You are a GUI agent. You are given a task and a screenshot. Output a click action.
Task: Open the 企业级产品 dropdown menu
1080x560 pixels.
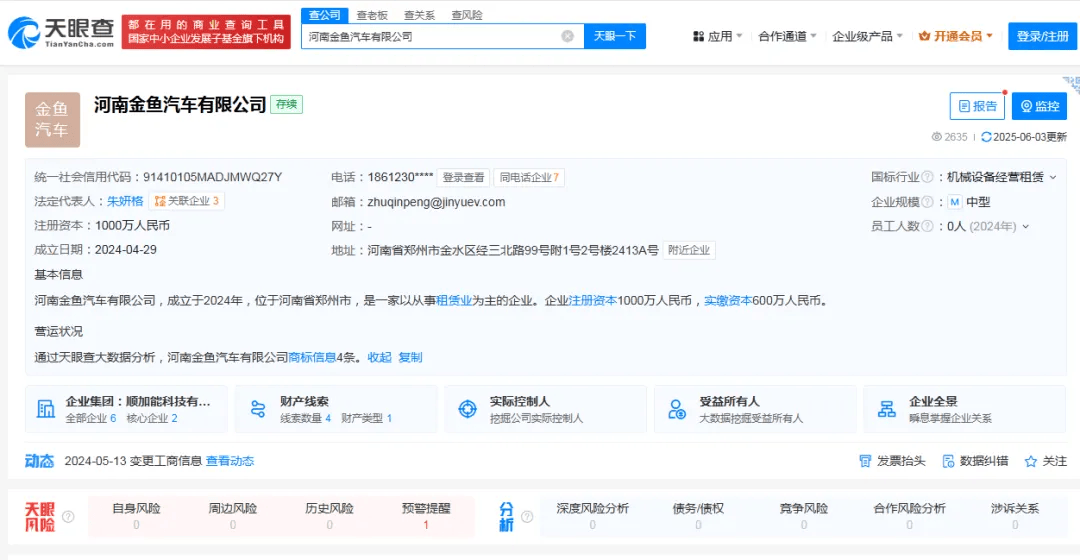coord(867,37)
